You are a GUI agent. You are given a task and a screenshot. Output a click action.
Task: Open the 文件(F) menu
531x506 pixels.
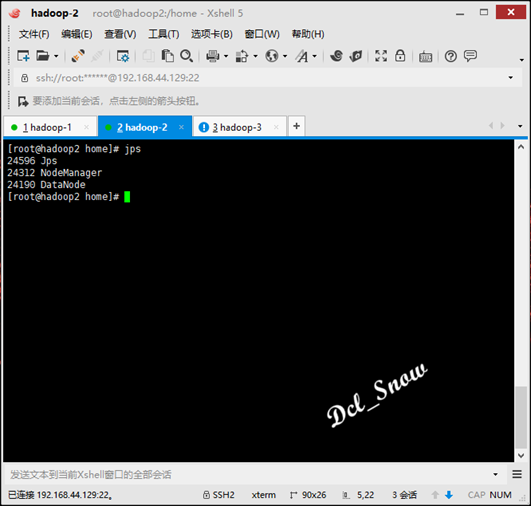pyautogui.click(x=34, y=34)
